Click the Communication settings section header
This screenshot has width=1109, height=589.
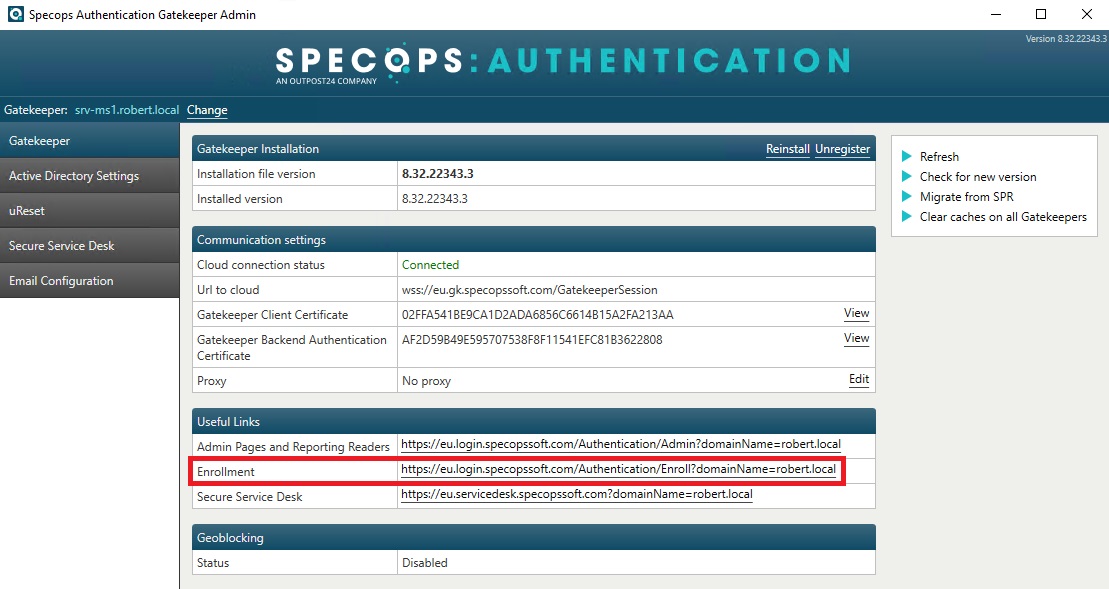tap(534, 240)
